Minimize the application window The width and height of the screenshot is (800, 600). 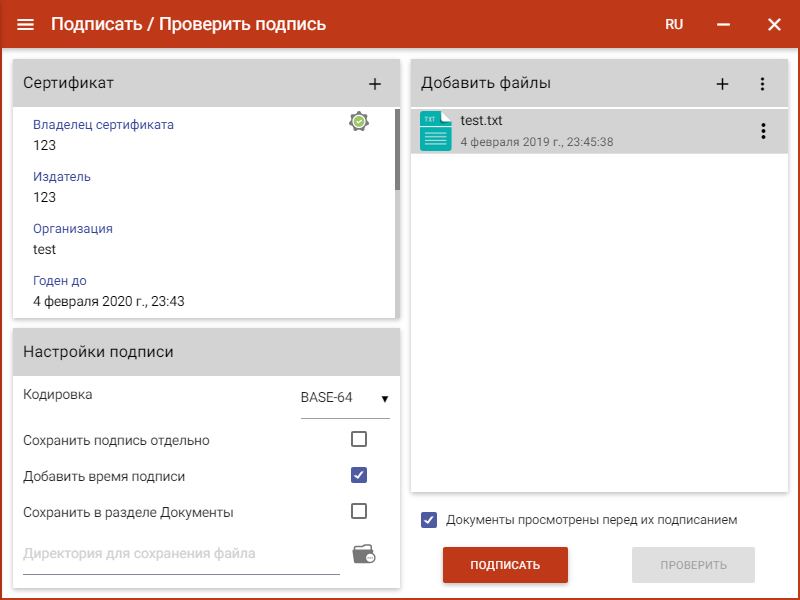[x=723, y=24]
